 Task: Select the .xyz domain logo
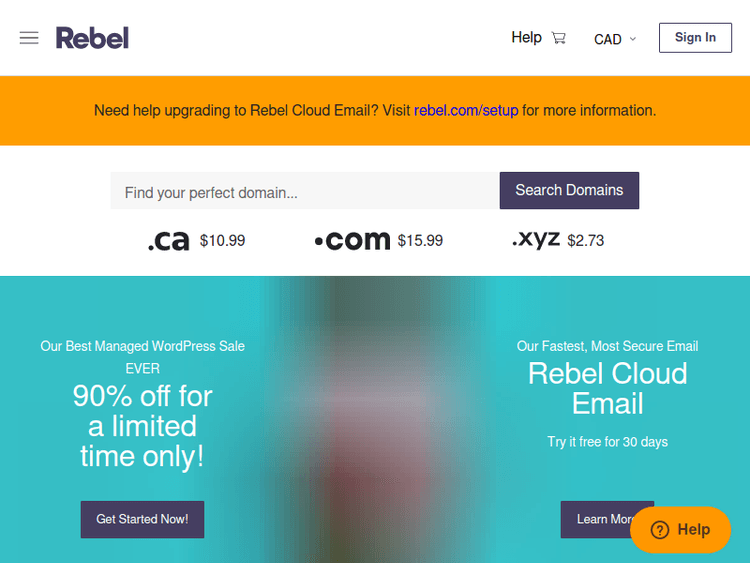[536, 240]
